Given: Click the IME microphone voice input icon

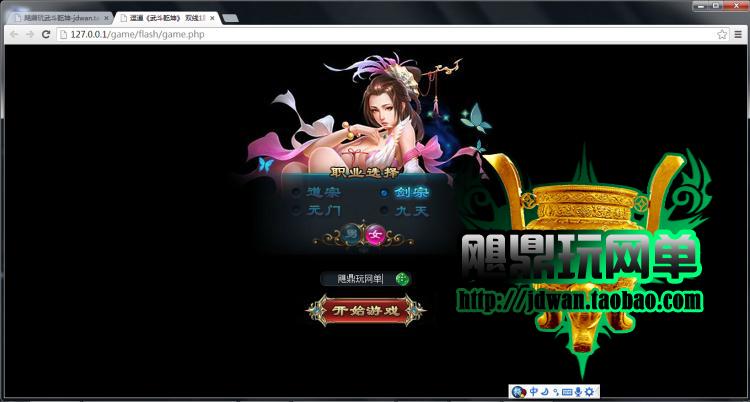Looking at the screenshot, I should pos(579,392).
